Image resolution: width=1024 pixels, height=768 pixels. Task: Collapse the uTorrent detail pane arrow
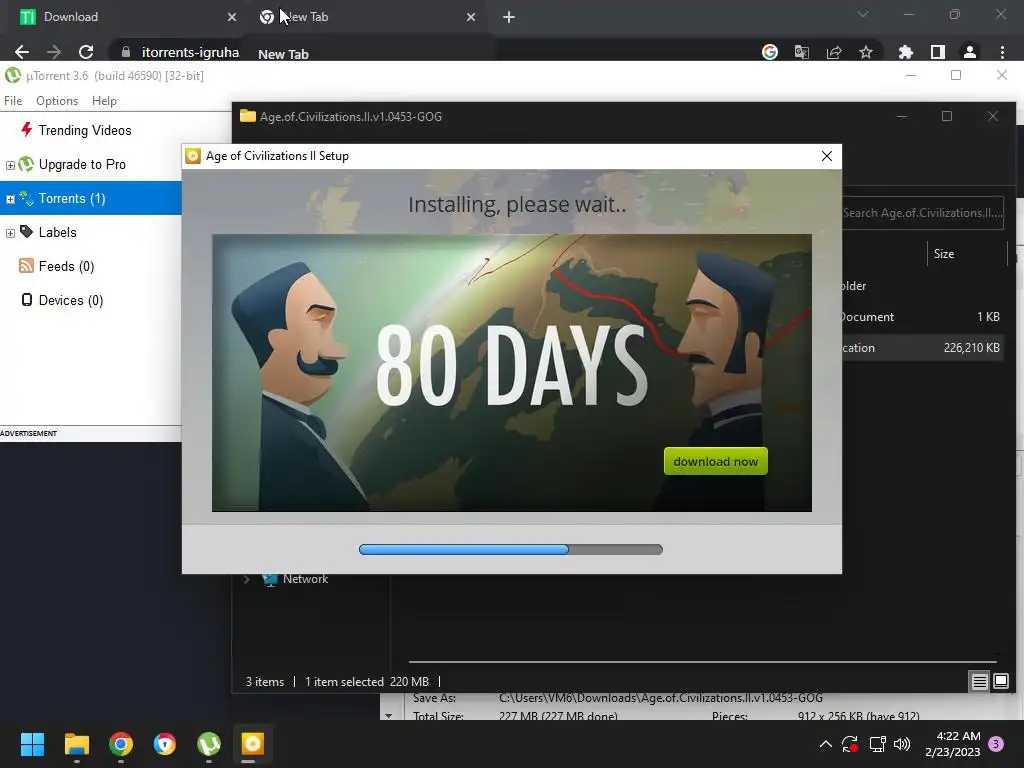389,716
